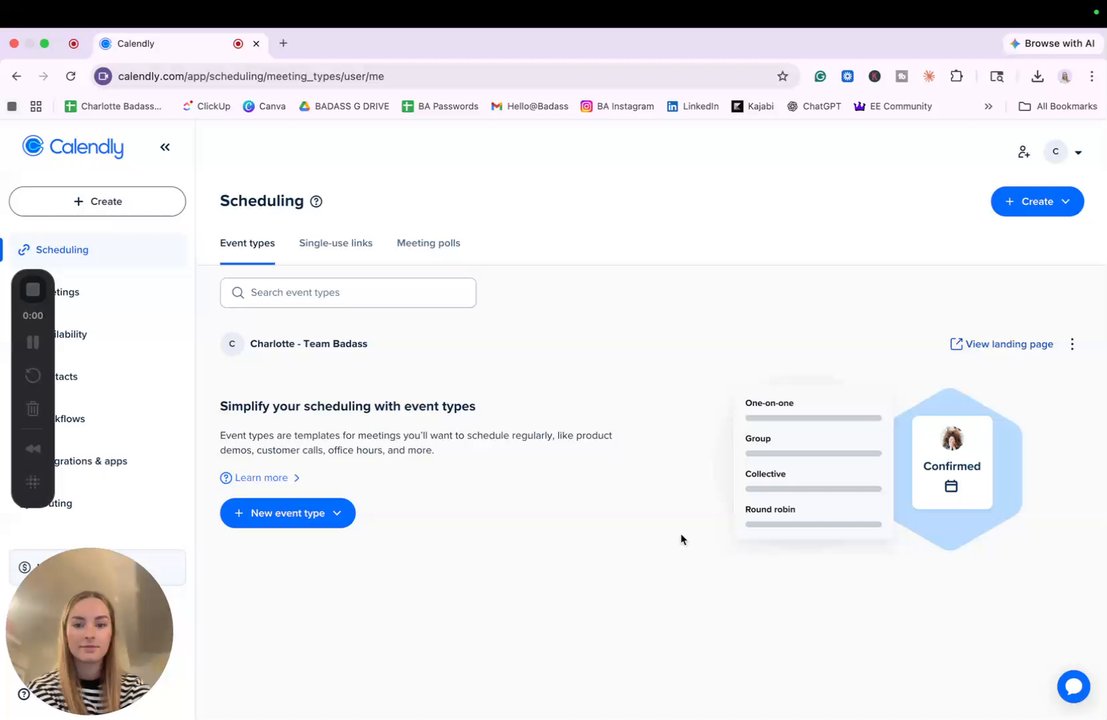The width and height of the screenshot is (1107, 720).
Task: Open a new browser tab
Action: [x=283, y=43]
